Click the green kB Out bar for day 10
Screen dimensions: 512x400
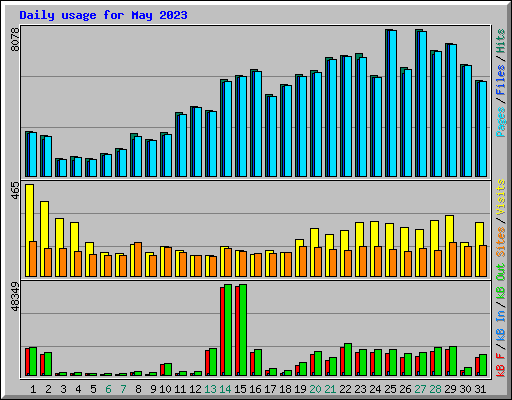click(x=168, y=370)
